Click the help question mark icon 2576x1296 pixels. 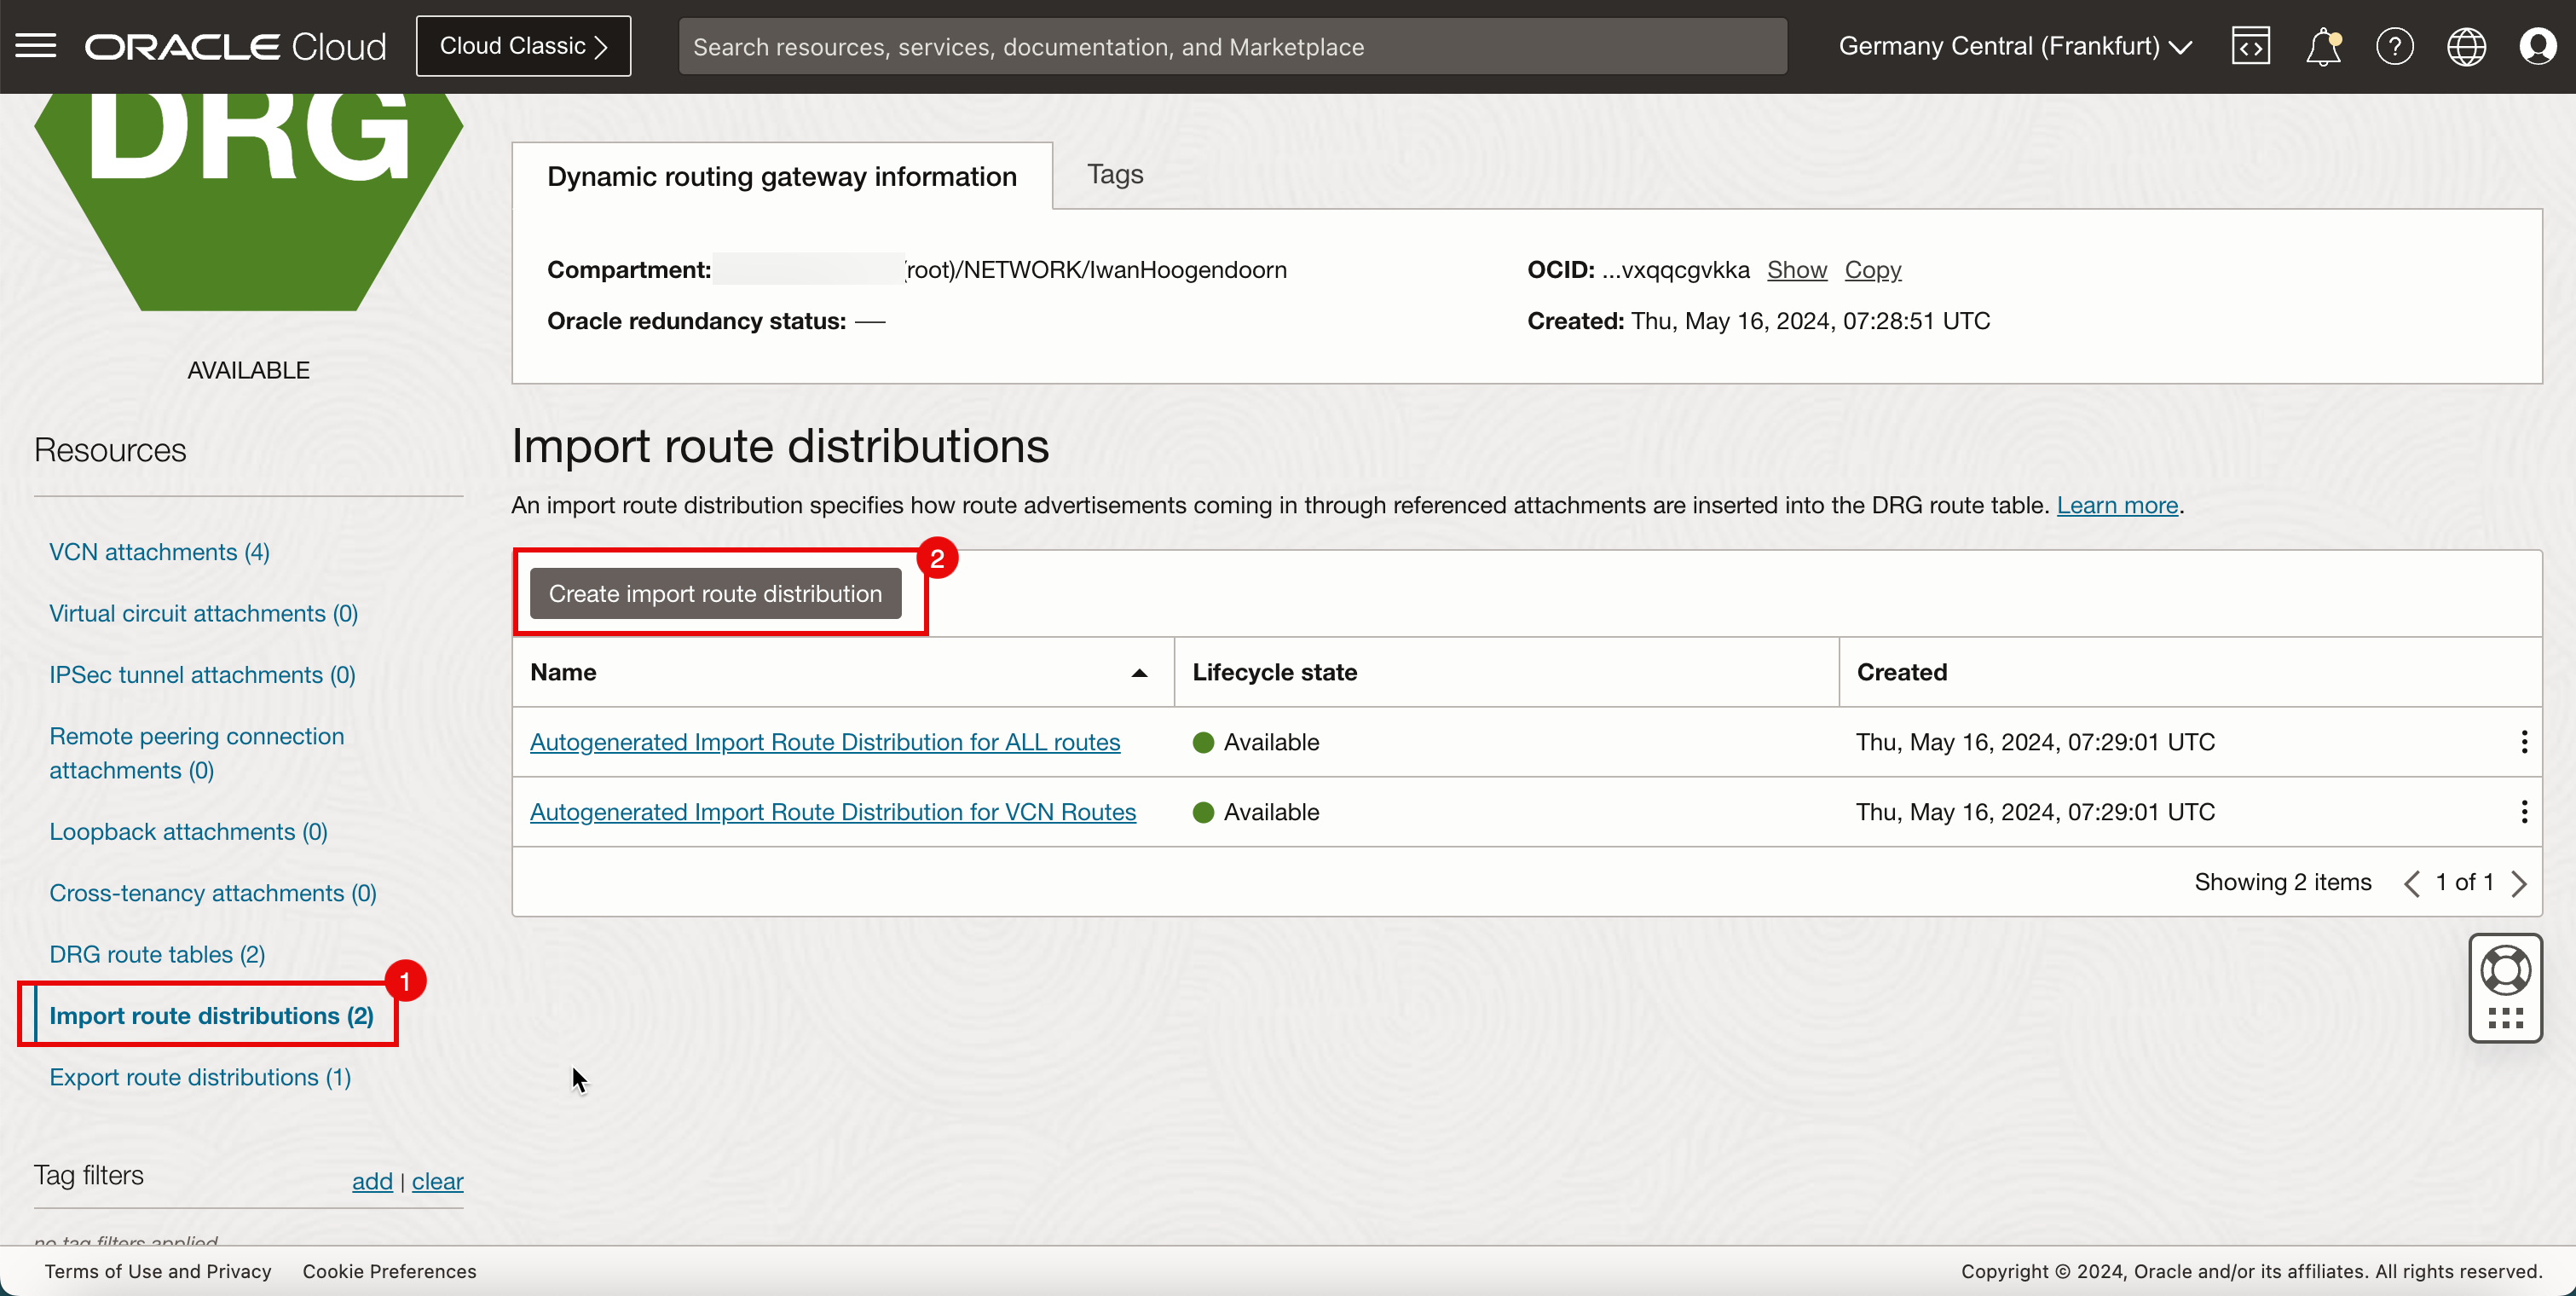(2396, 44)
